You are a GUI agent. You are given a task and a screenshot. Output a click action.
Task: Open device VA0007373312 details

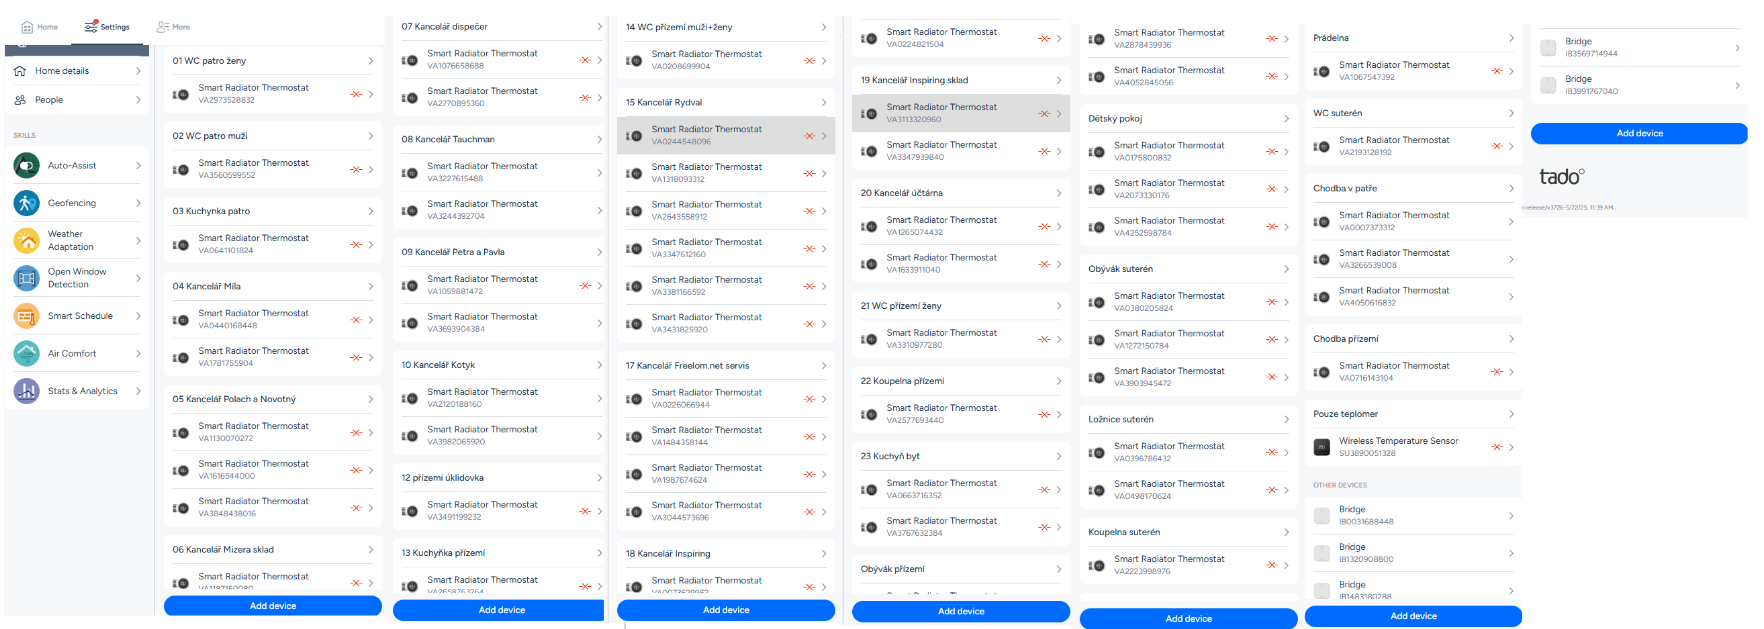pyautogui.click(x=1413, y=221)
